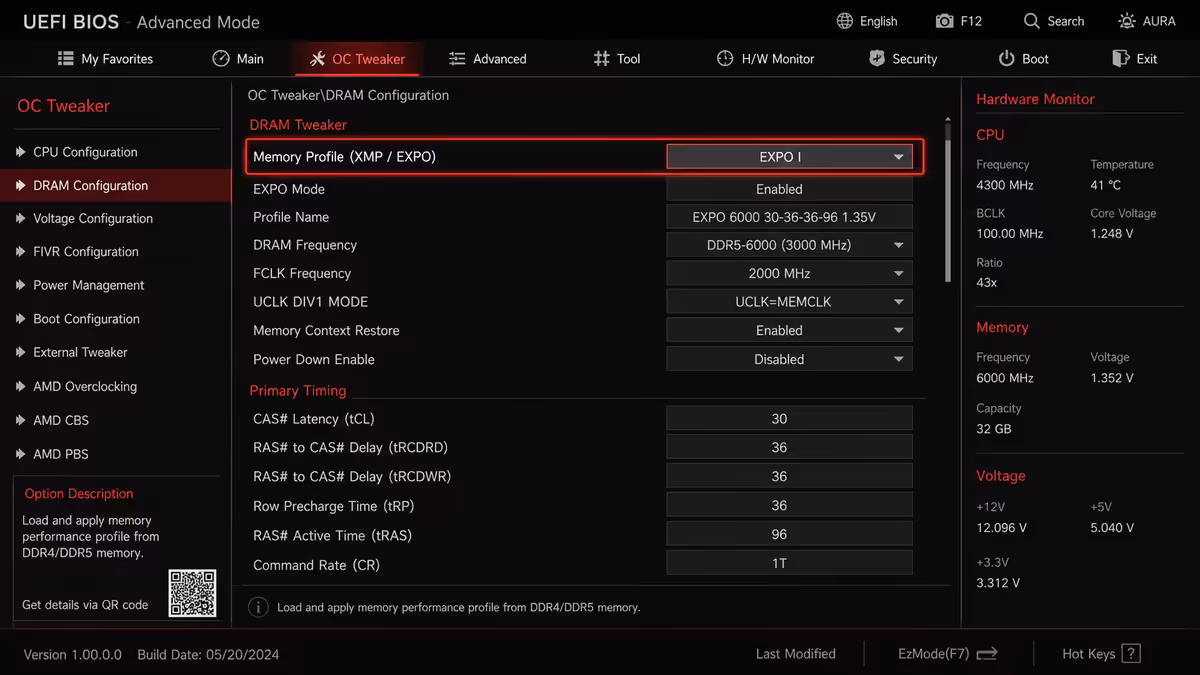Click the Advanced tab sliders icon
The width and height of the screenshot is (1200, 675).
pos(457,59)
